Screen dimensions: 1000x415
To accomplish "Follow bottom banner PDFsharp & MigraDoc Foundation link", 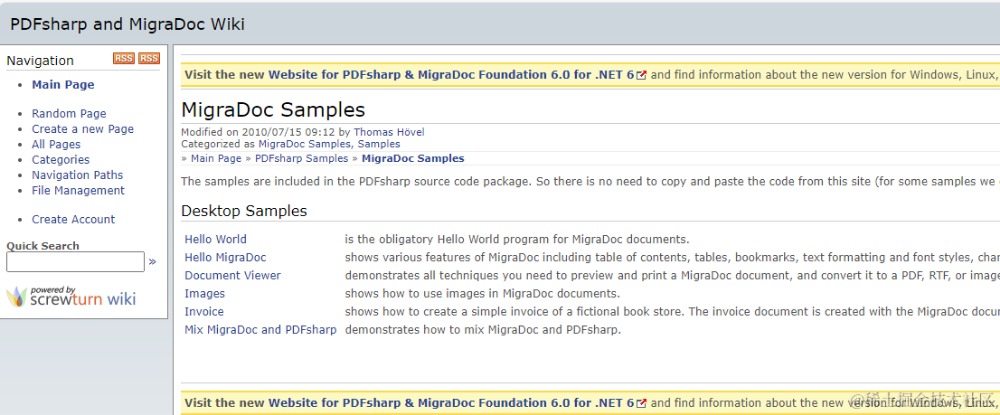I will 451,403.
